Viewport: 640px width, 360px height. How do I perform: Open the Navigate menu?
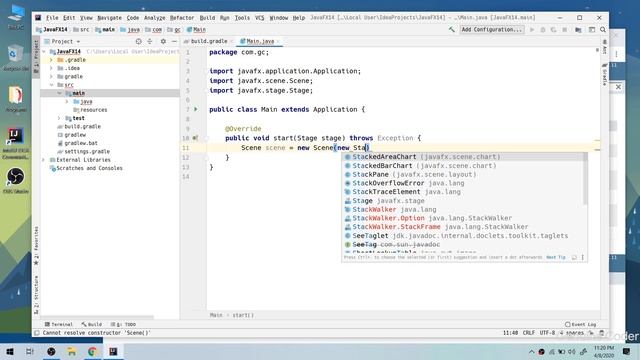click(109, 18)
